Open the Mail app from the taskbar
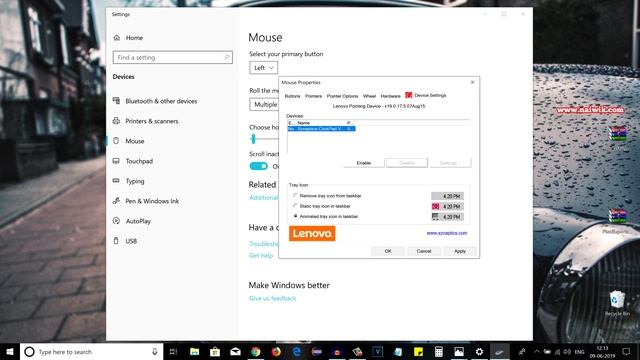 [x=235, y=351]
